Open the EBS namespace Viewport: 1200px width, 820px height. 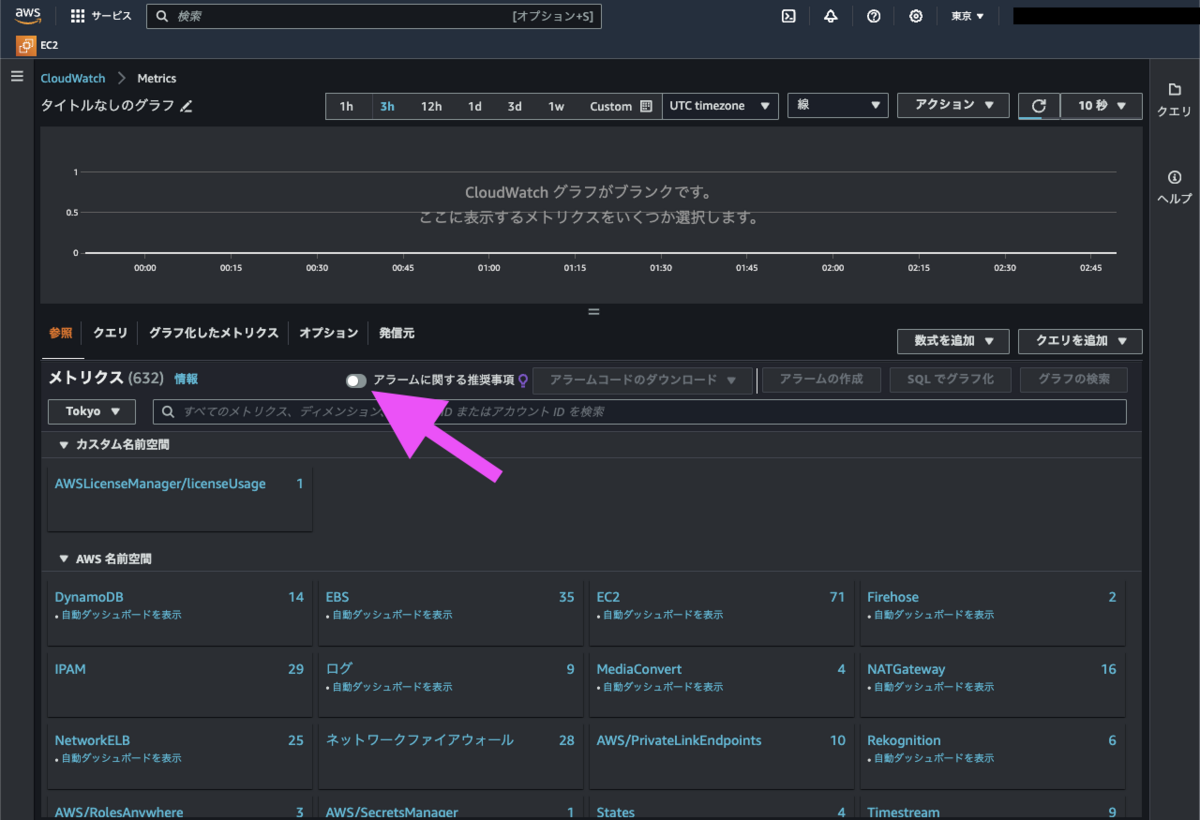[337, 597]
